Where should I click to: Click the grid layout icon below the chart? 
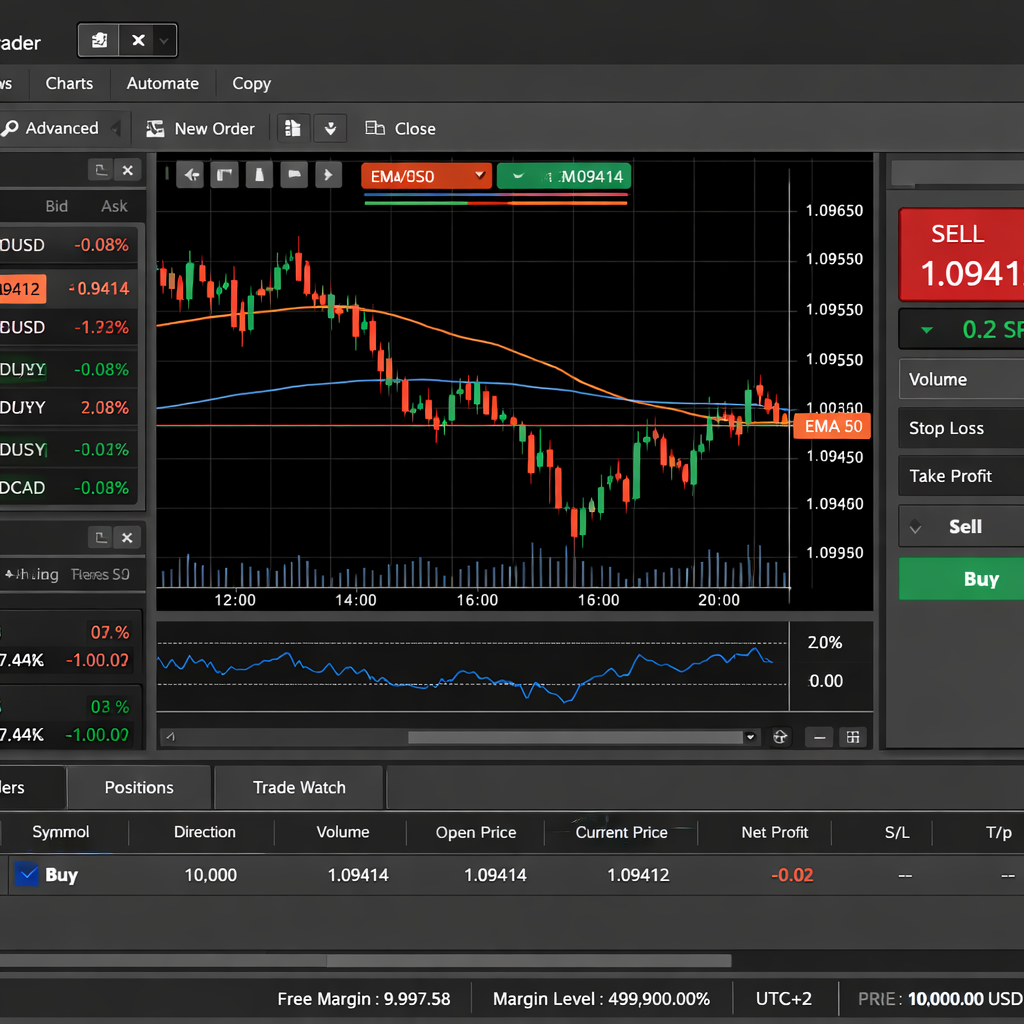[853, 737]
